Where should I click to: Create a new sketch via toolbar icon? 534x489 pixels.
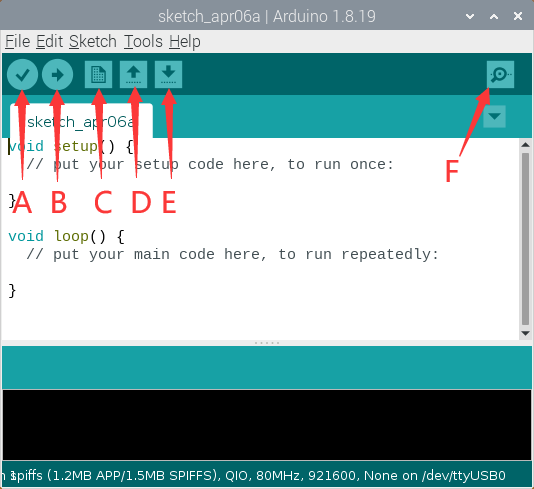click(98, 75)
